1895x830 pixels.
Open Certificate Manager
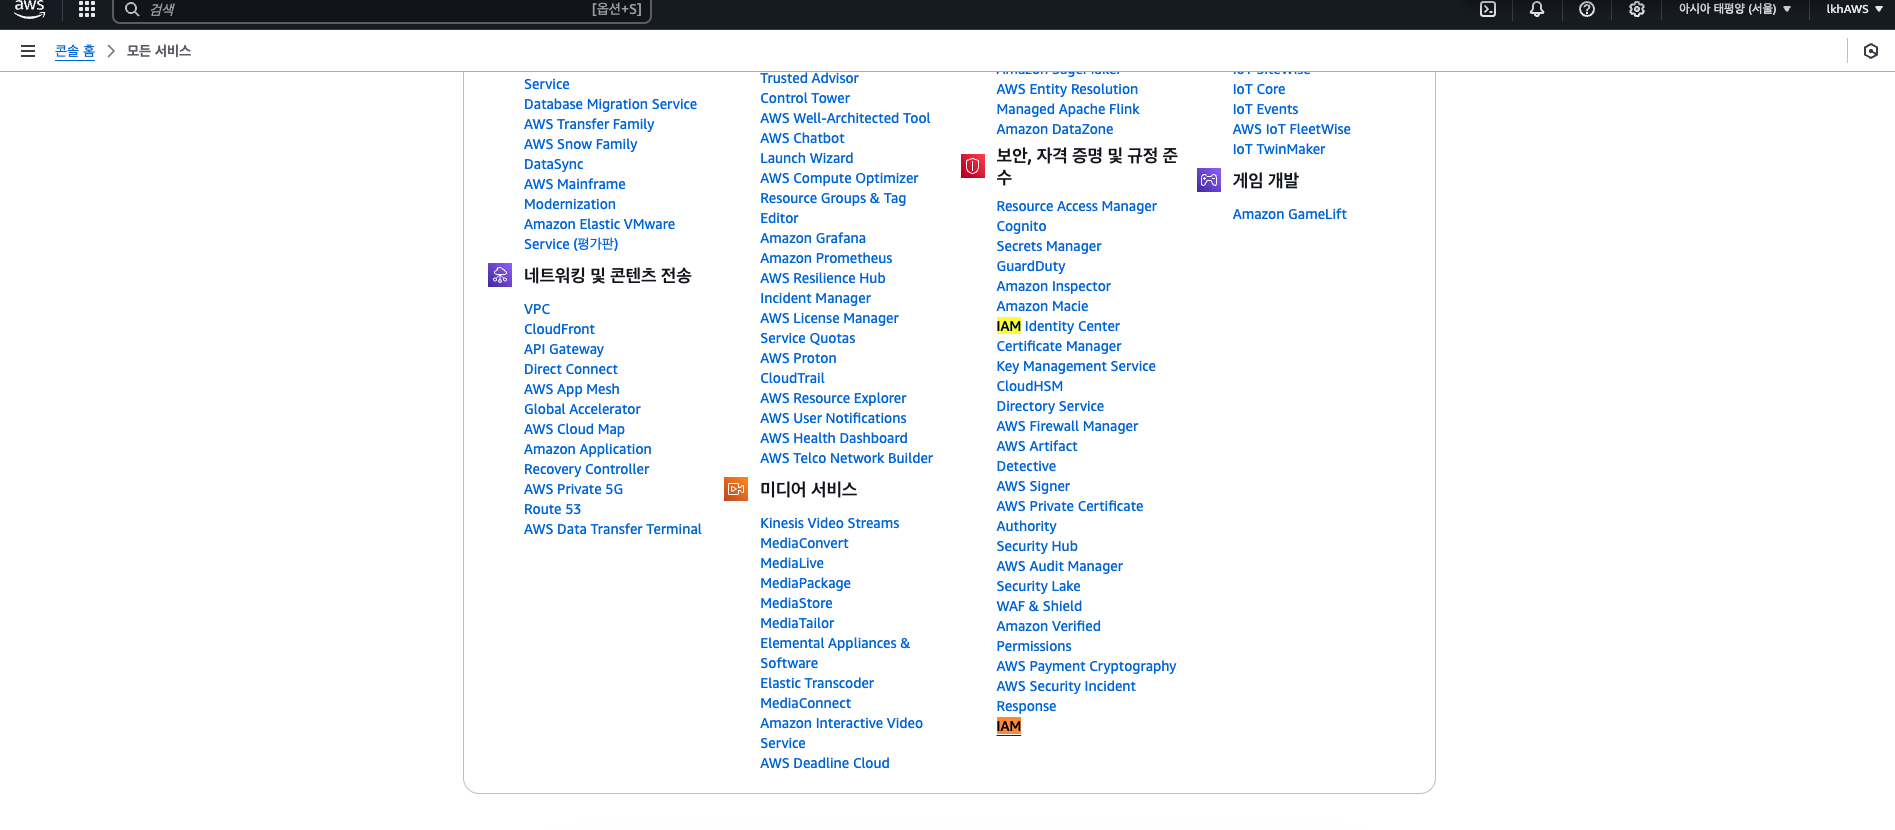coord(1059,346)
